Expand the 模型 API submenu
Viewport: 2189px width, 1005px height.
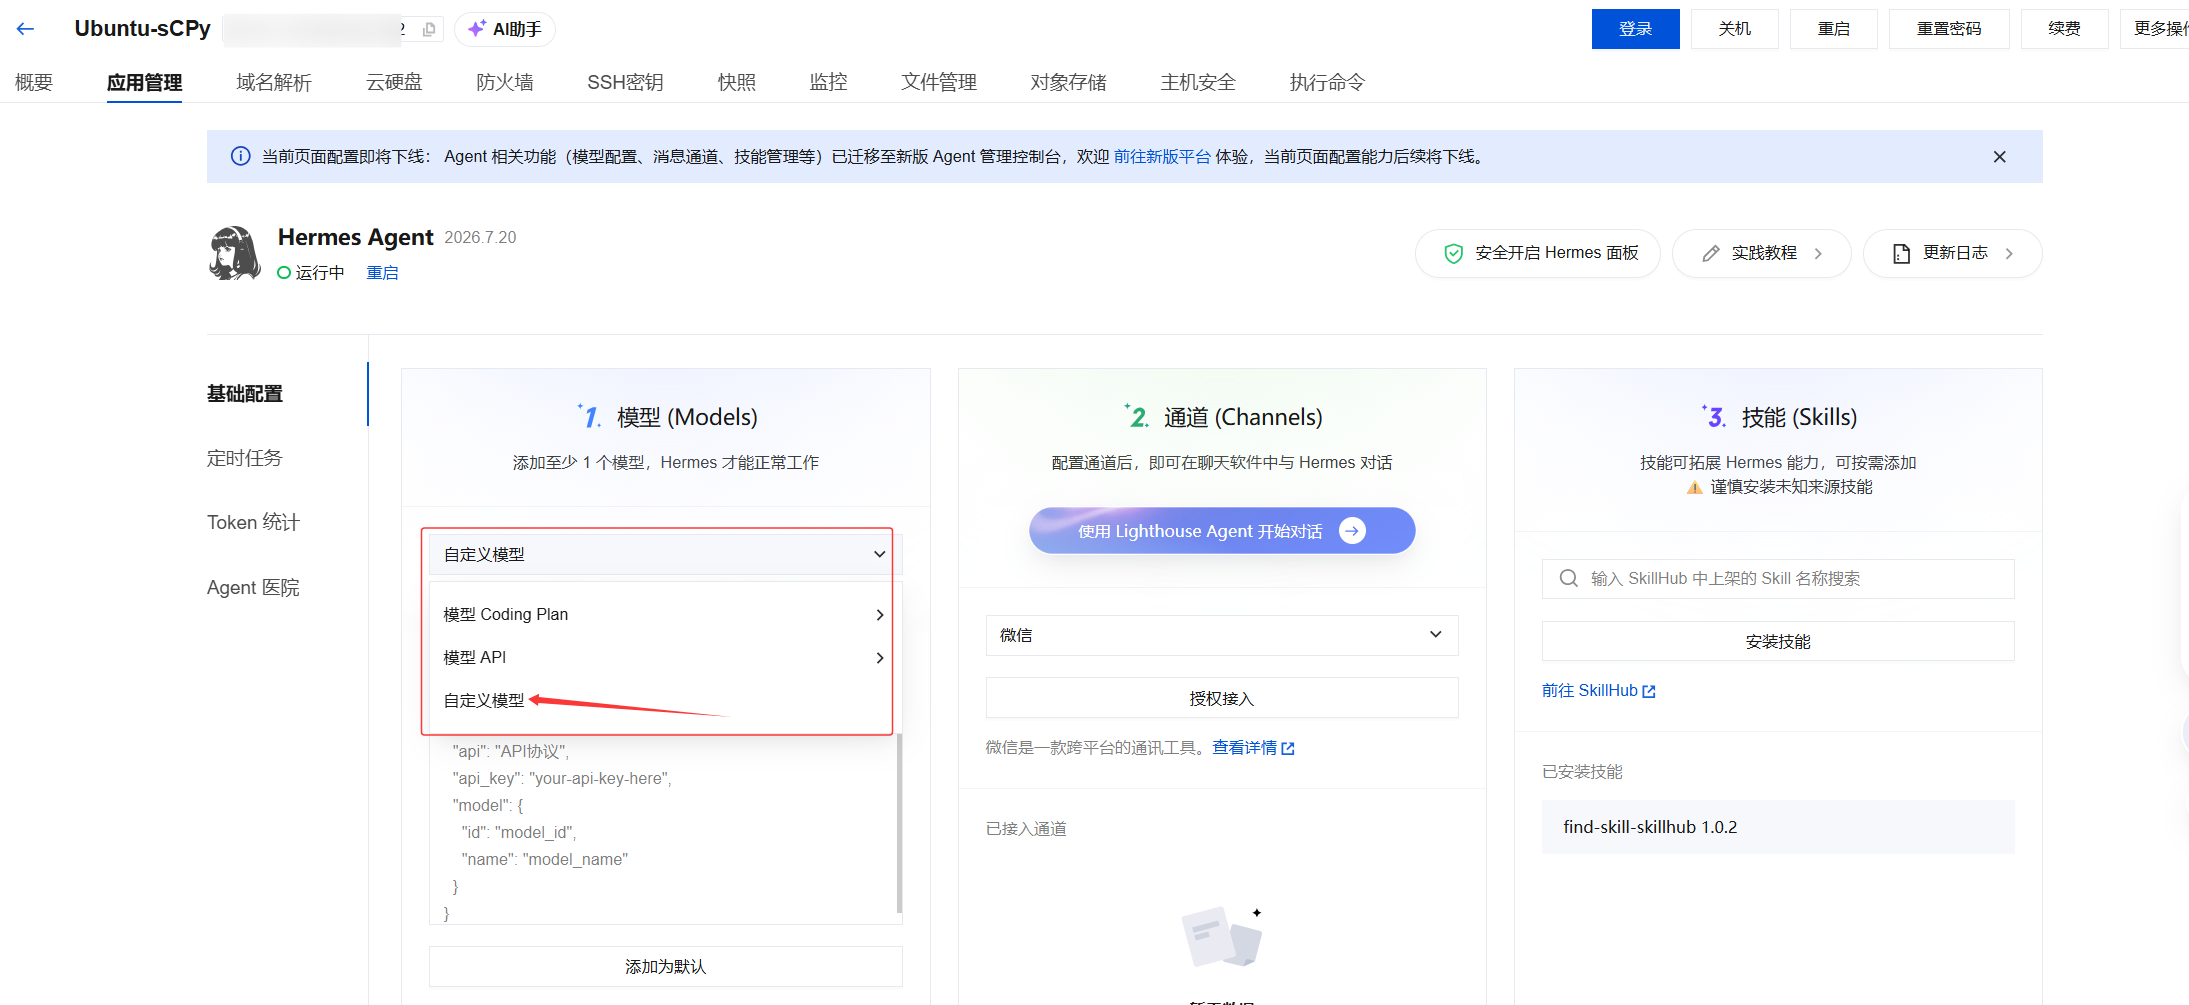click(x=665, y=657)
